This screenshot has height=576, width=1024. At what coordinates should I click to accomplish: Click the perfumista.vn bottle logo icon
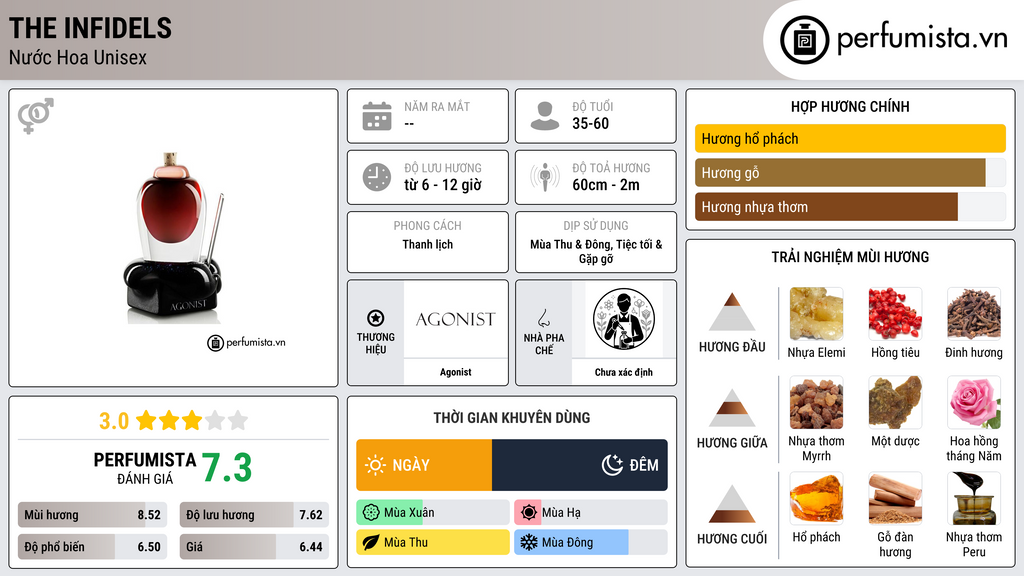coord(805,40)
